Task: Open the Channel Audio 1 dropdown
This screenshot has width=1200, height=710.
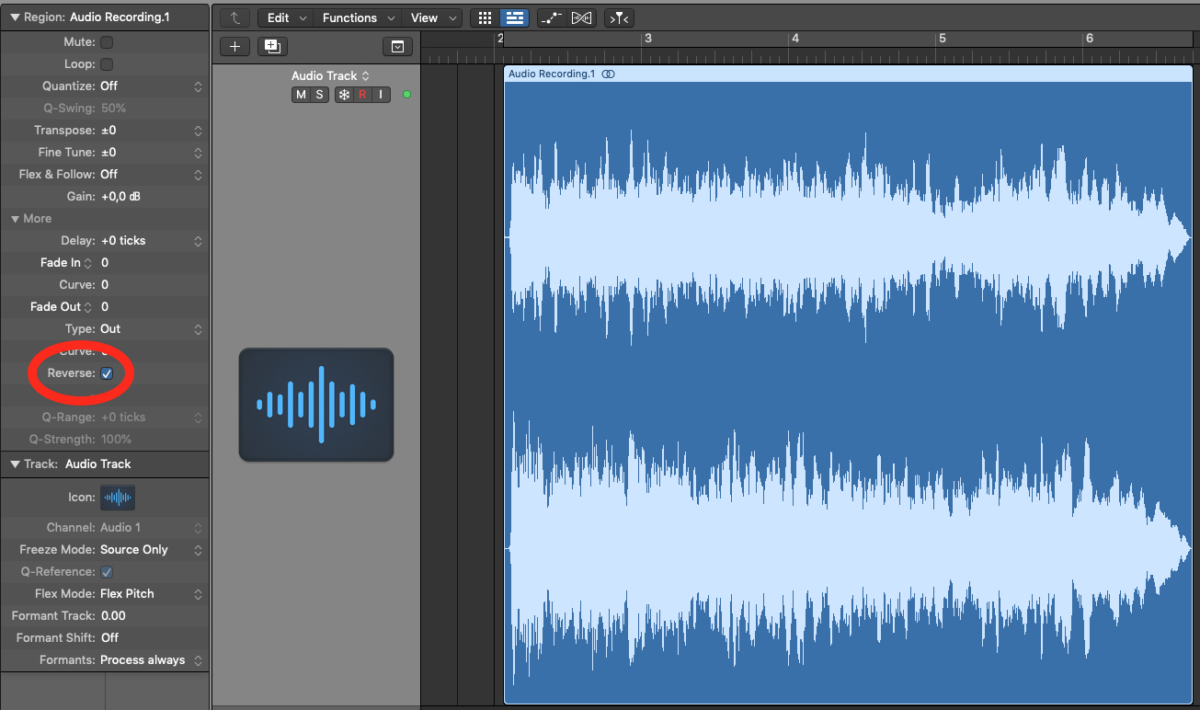Action: click(x=152, y=528)
